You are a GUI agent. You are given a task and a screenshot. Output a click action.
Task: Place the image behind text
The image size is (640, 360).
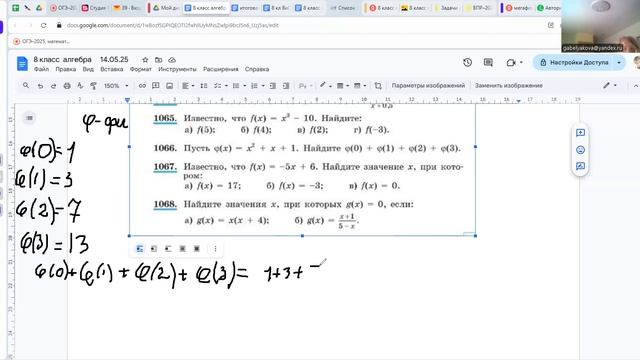click(x=182, y=249)
